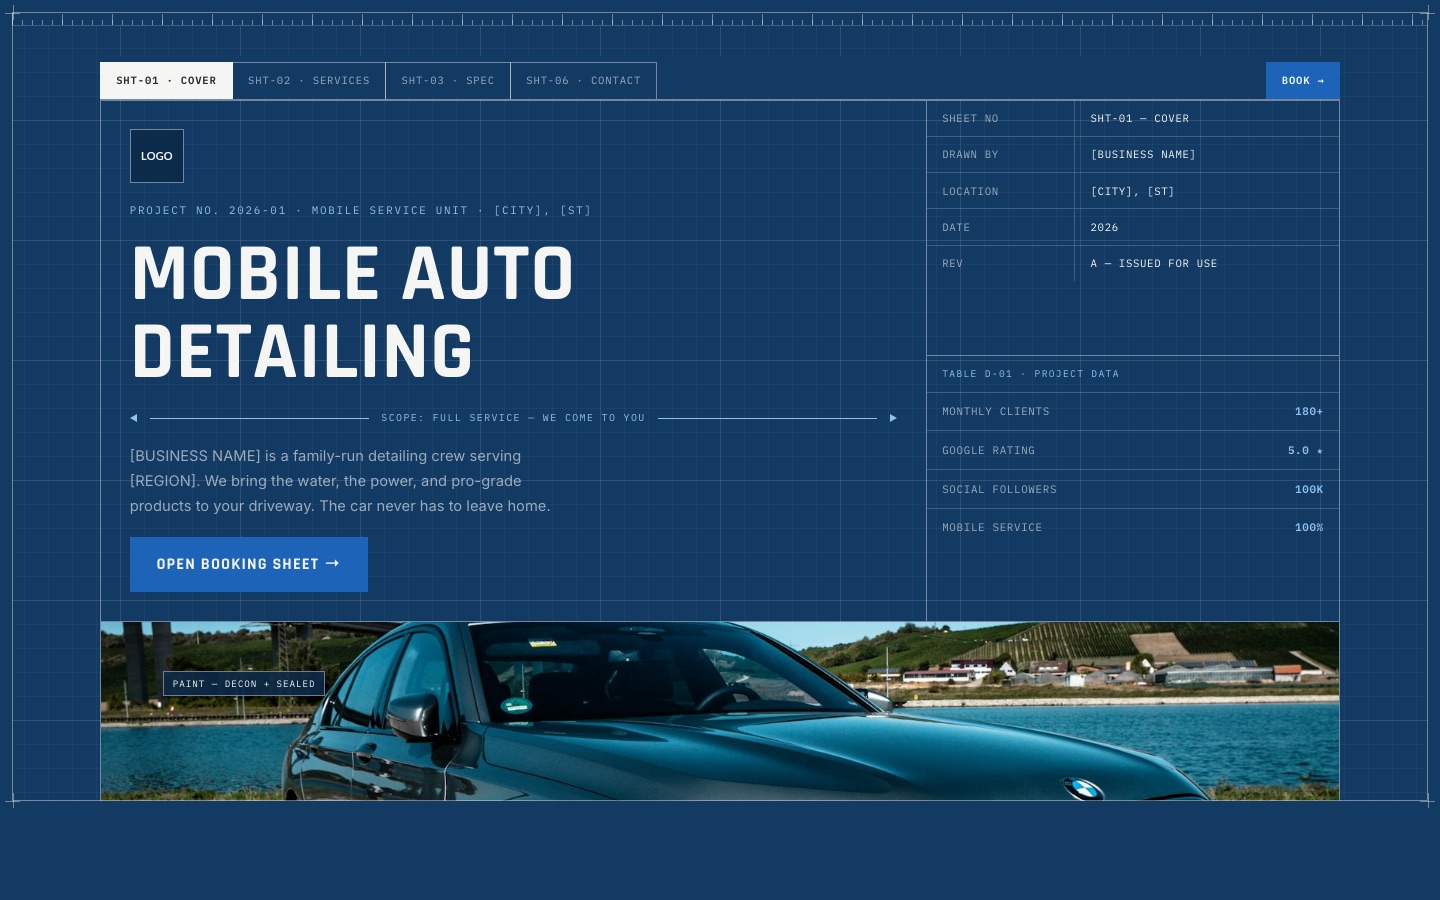This screenshot has width=1440, height=900.
Task: Click the PAINT — DECON + SEALED tag
Action: (x=244, y=684)
